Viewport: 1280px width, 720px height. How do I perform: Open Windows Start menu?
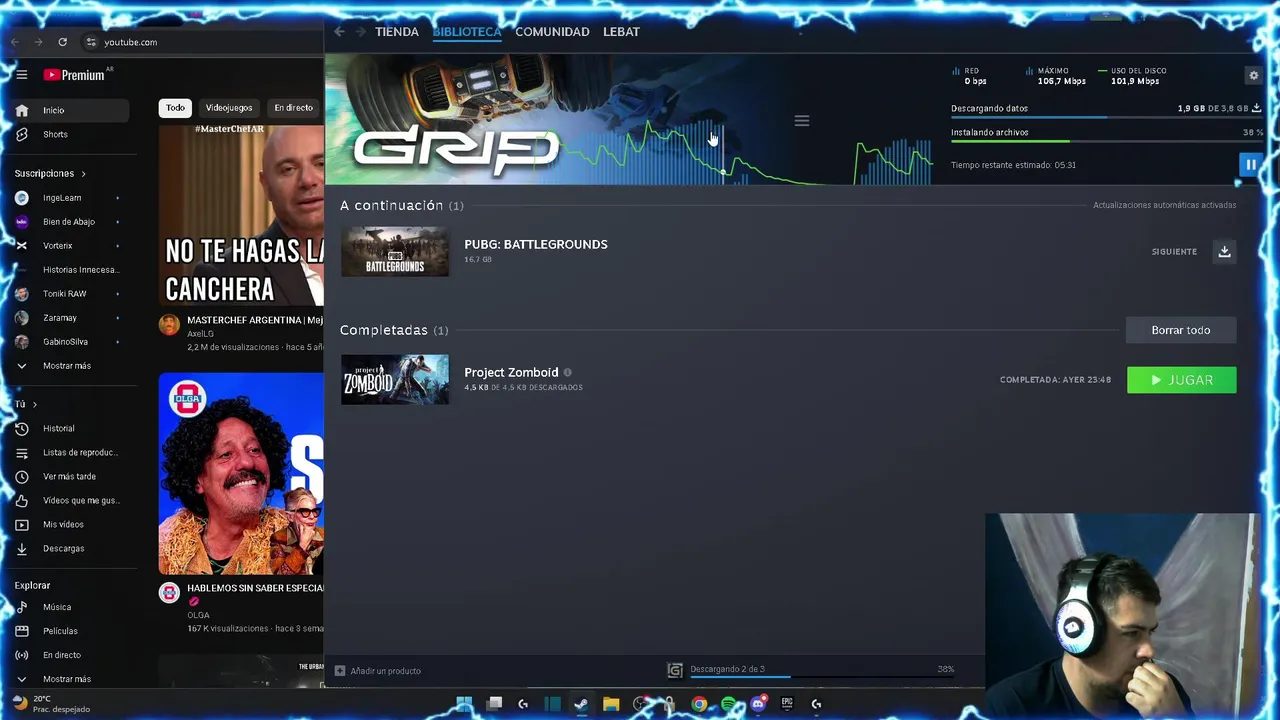(x=464, y=704)
